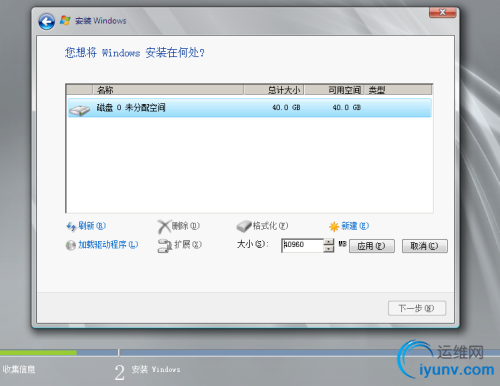
Task: Sort by the 类型 type column header
Action: [x=398, y=90]
